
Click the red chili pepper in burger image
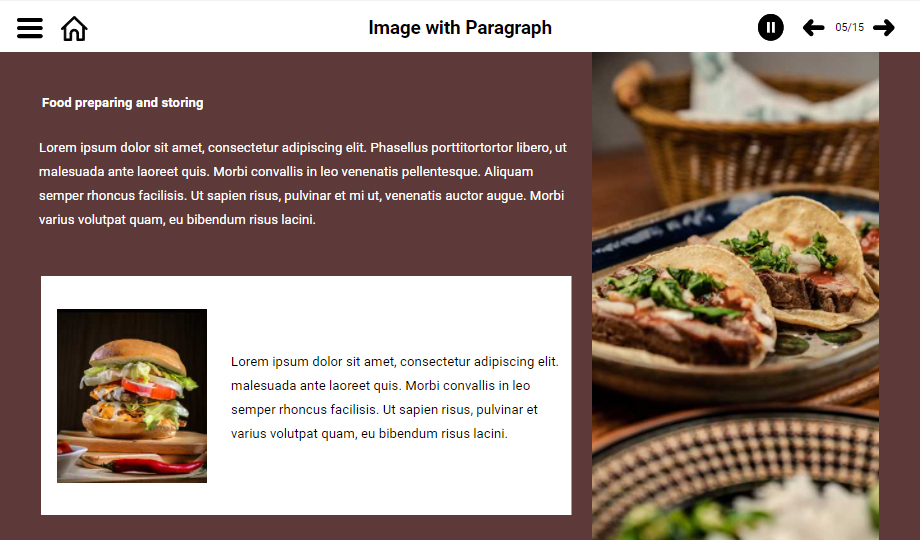pyautogui.click(x=155, y=466)
